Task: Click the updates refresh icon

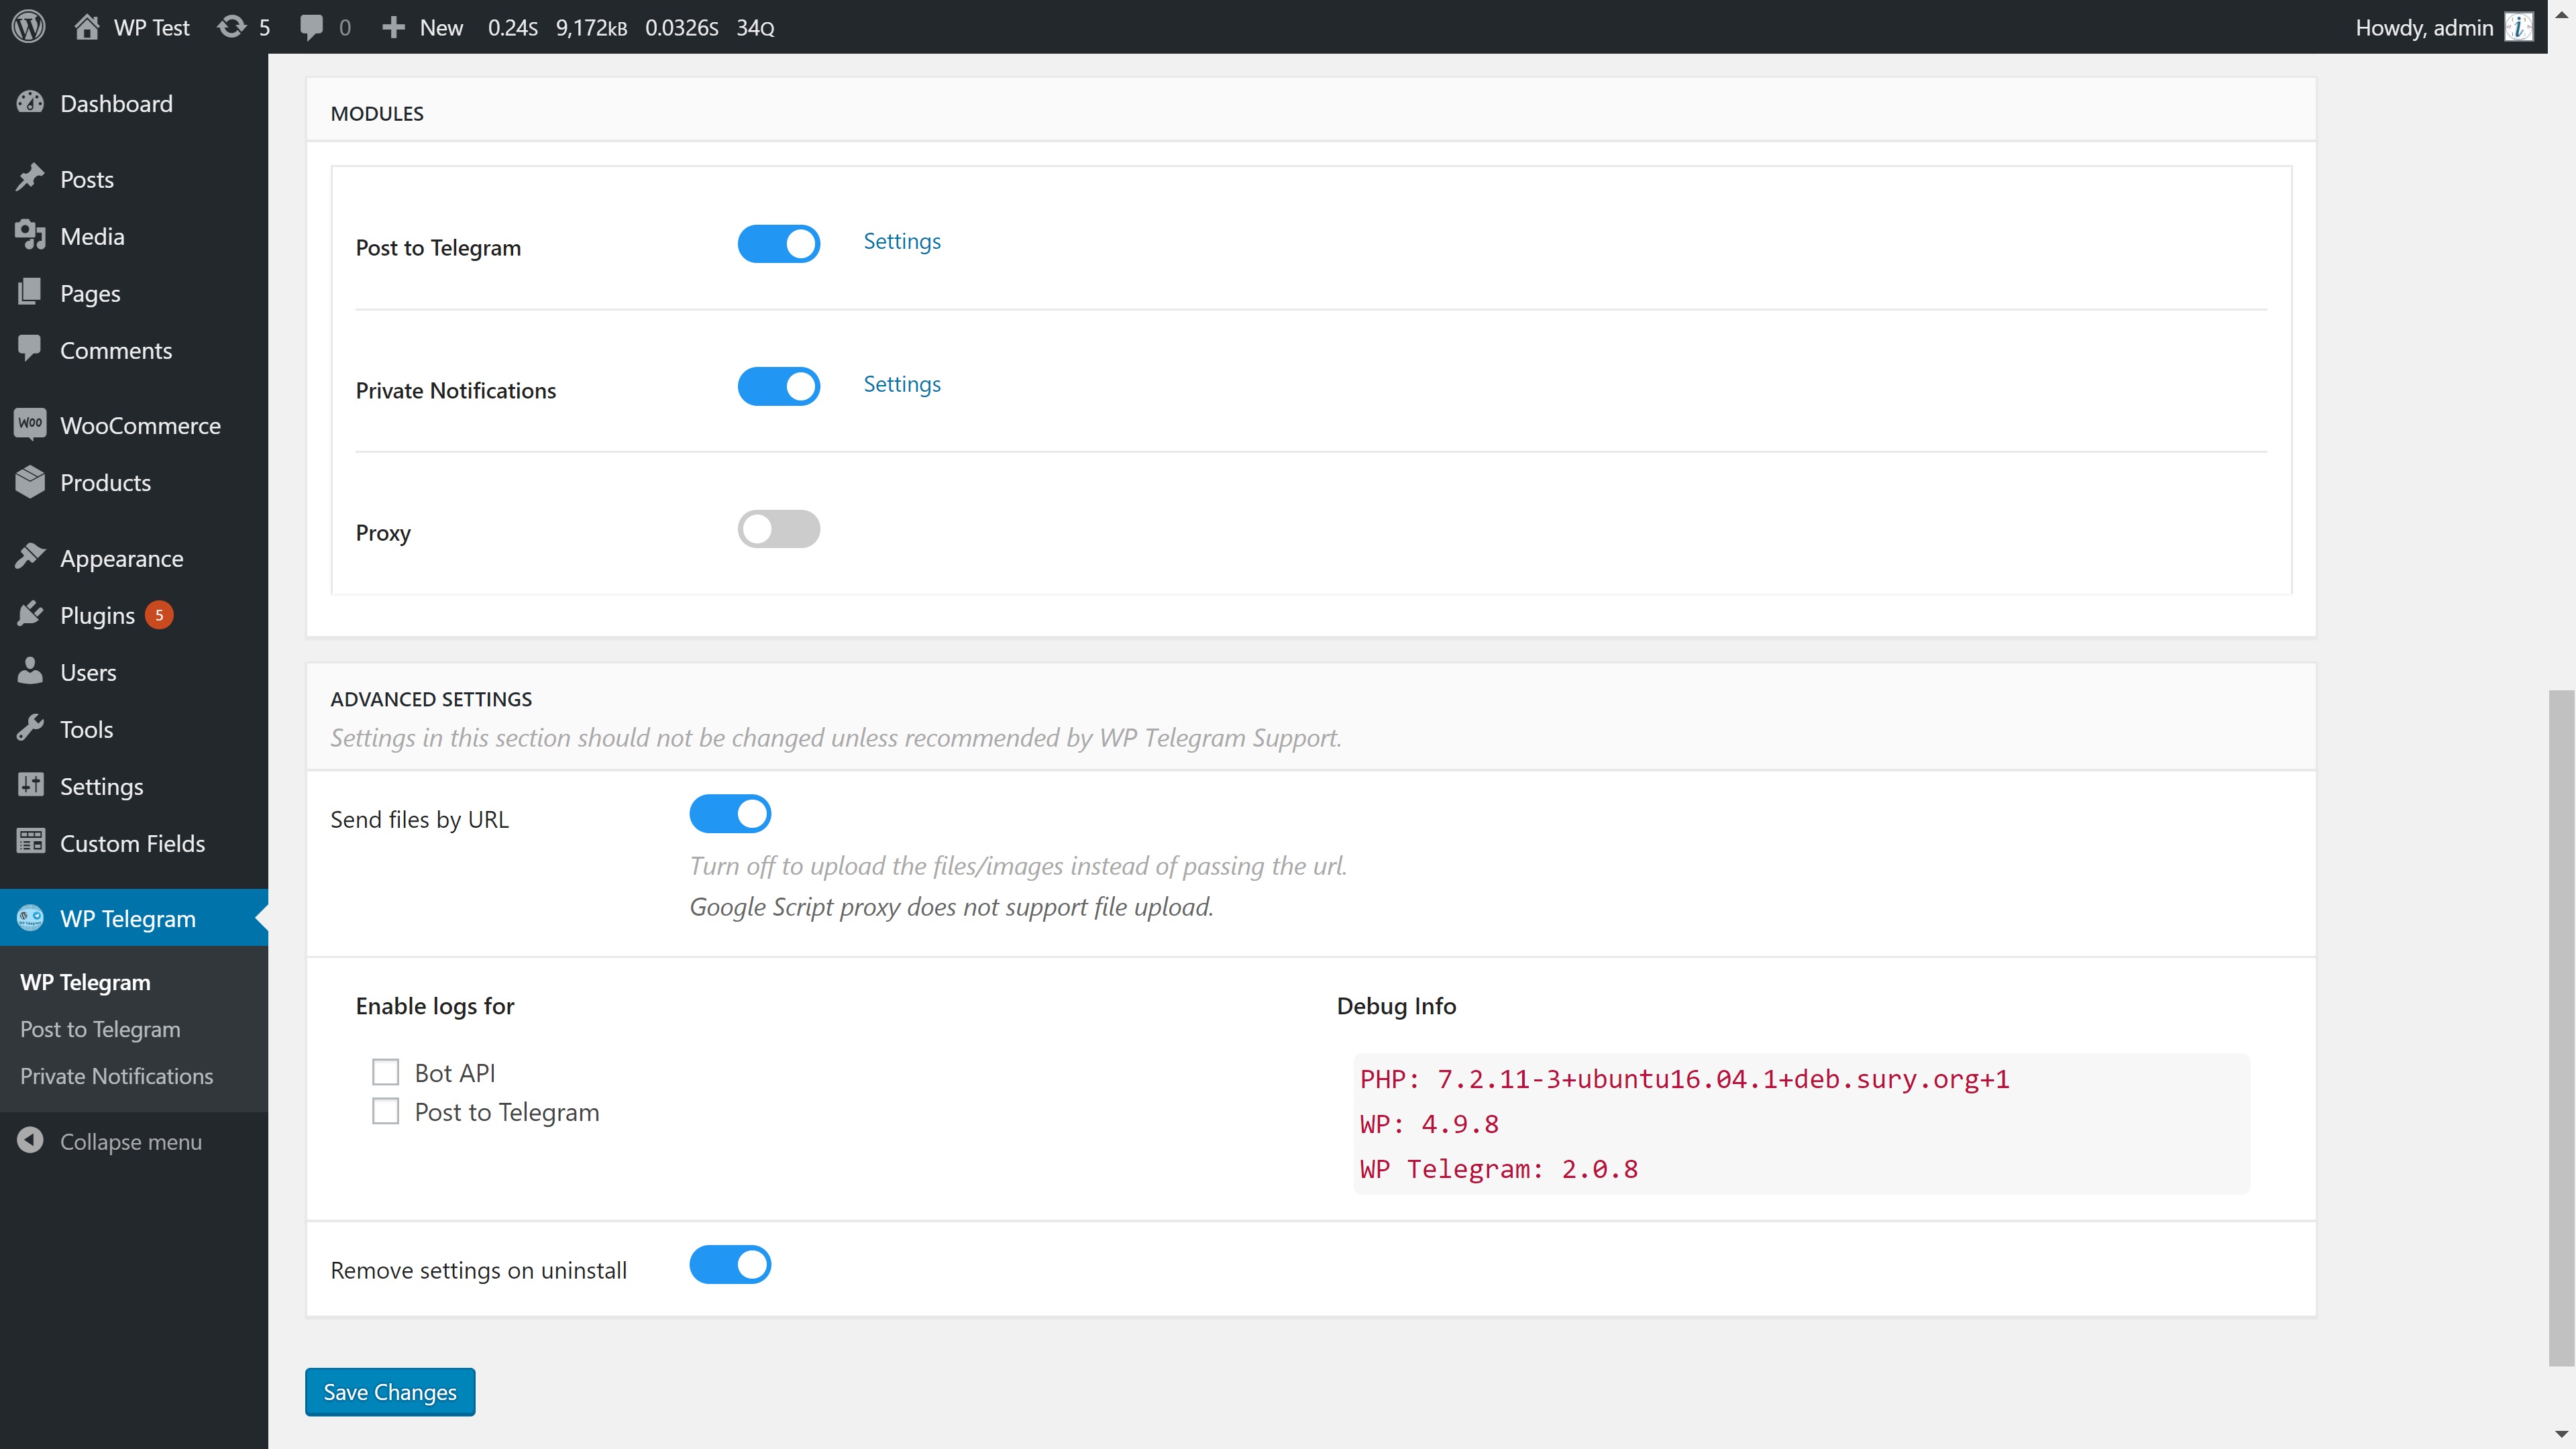Action: click(x=231, y=27)
